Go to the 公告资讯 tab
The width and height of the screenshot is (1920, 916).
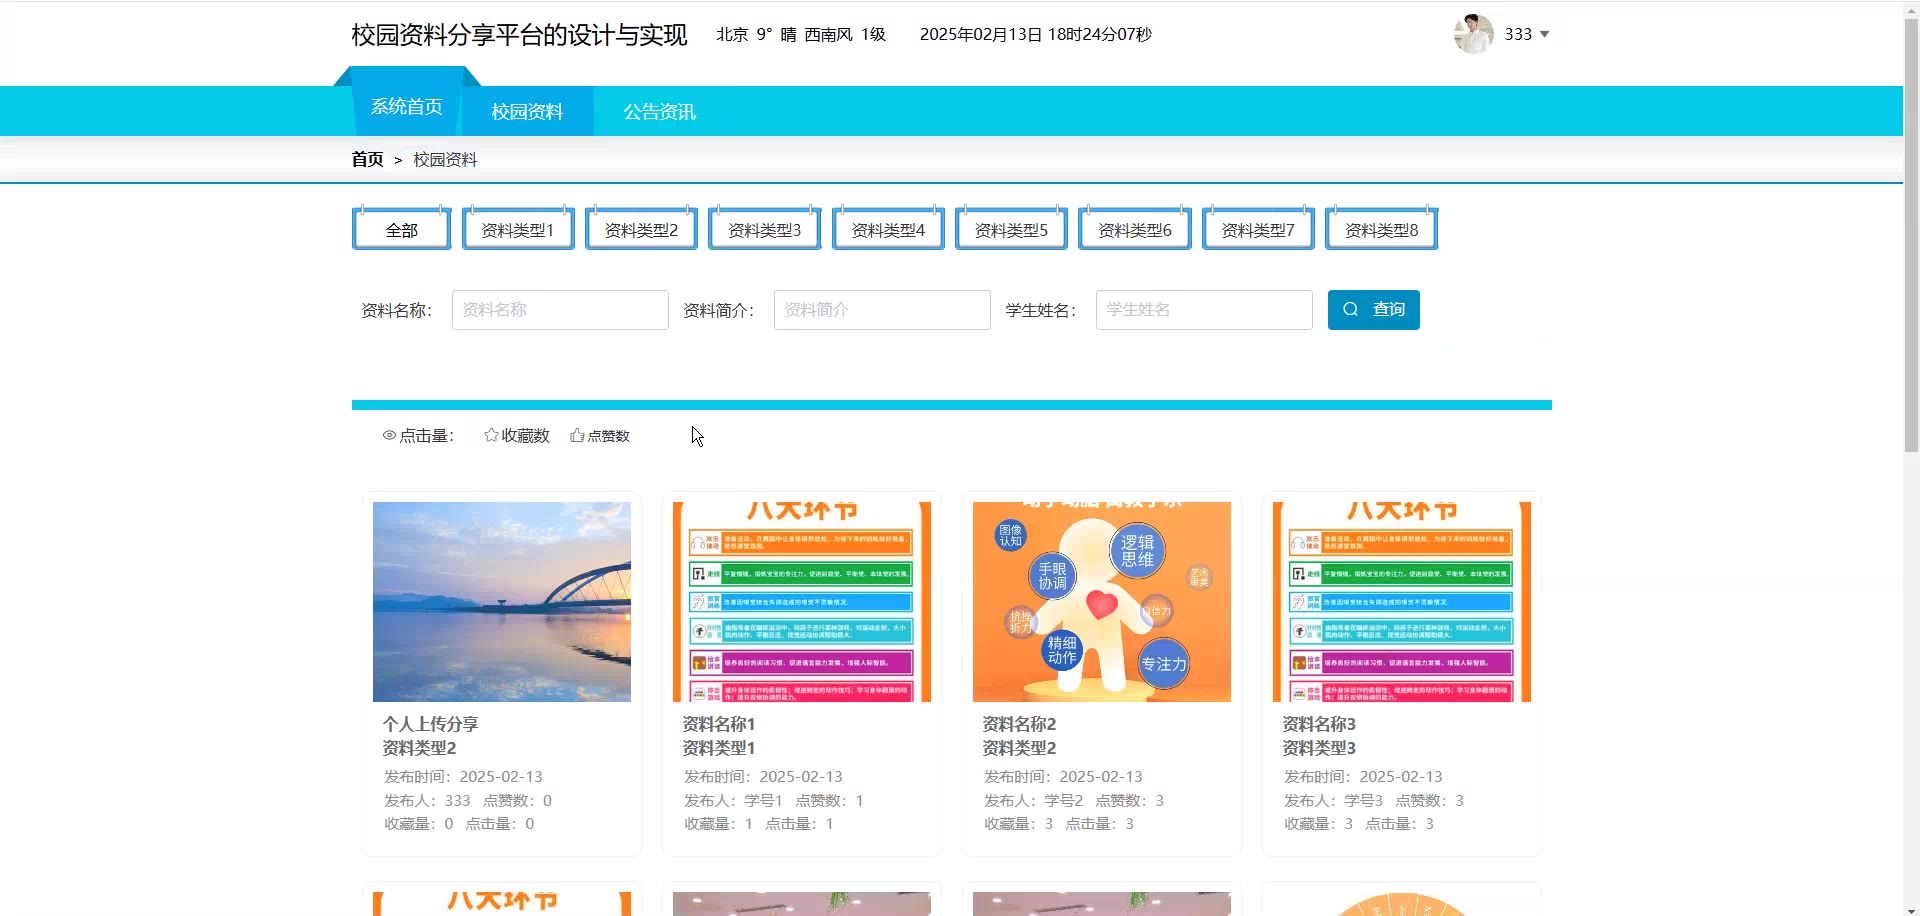click(660, 111)
